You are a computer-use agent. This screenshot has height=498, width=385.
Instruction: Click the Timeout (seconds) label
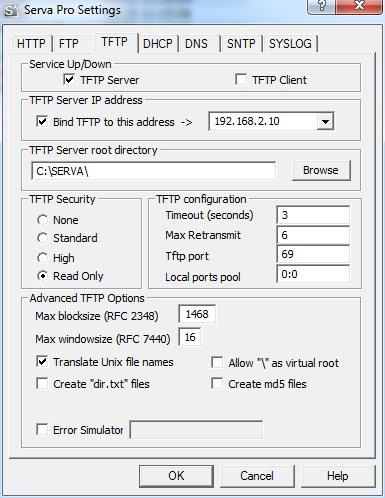[210, 215]
